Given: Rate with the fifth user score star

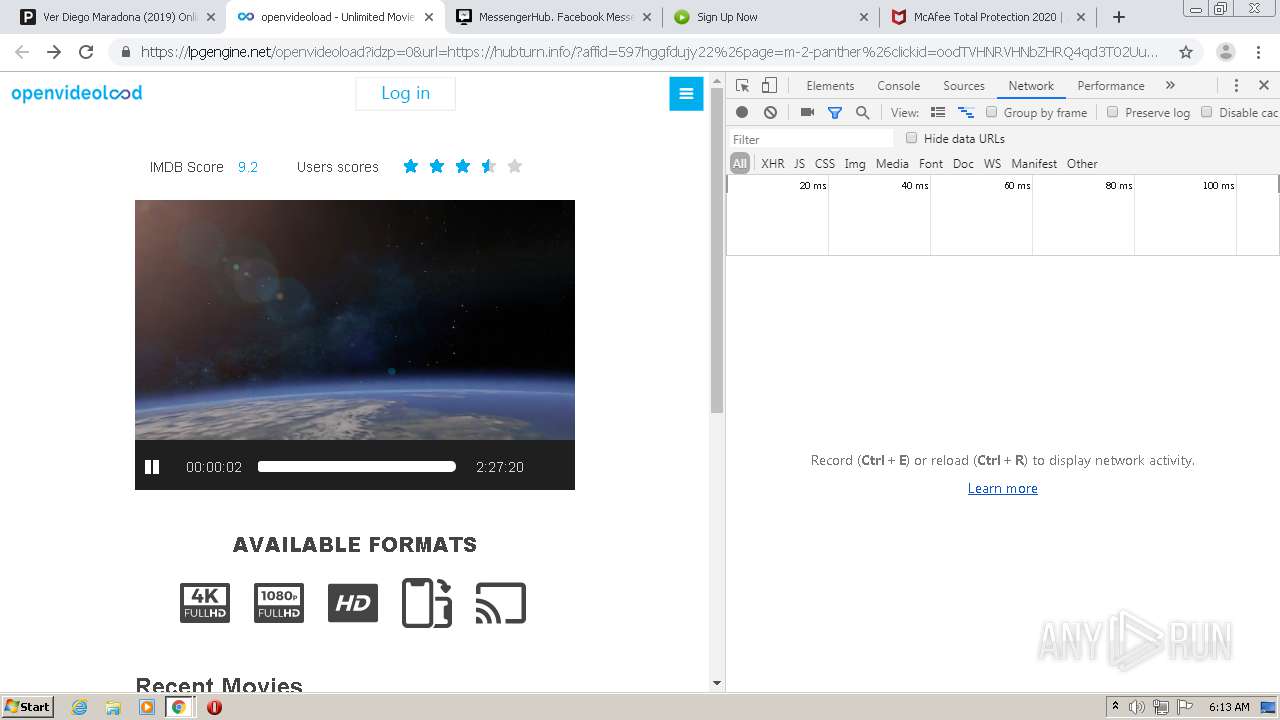Looking at the screenshot, I should 514,166.
